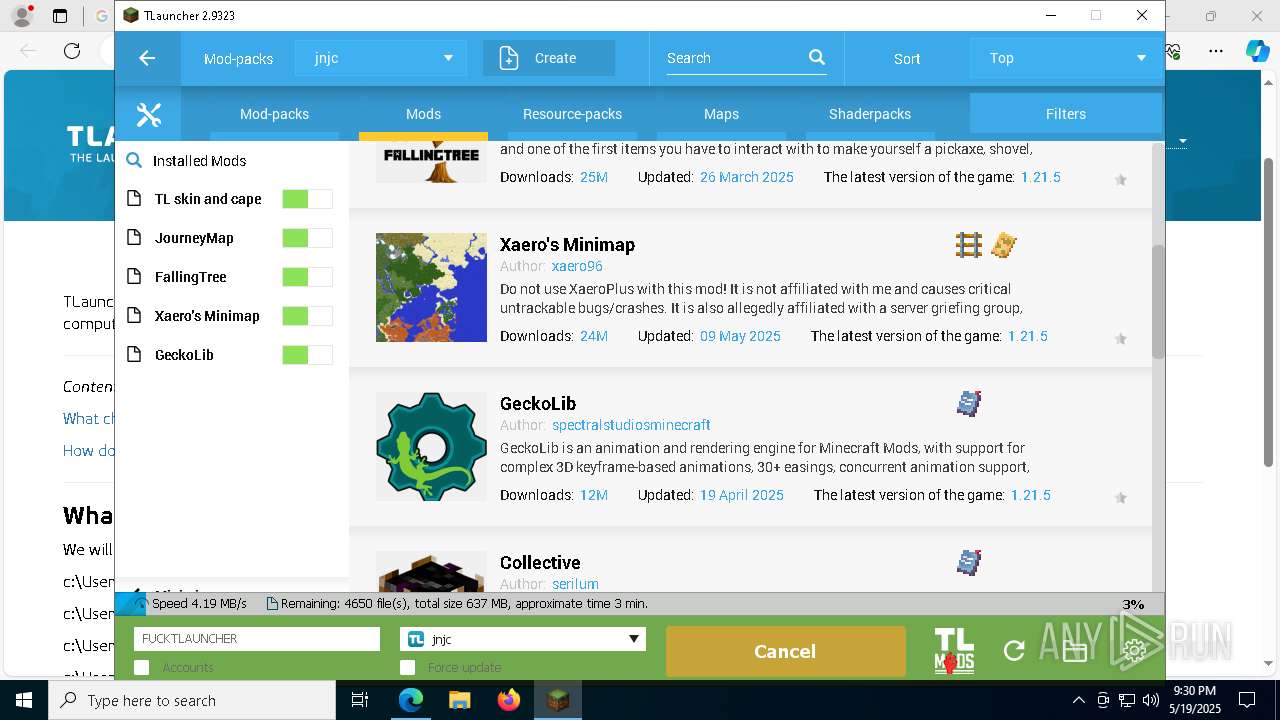The image size is (1280, 720).
Task: Open the TL MODS button
Action: 954,650
